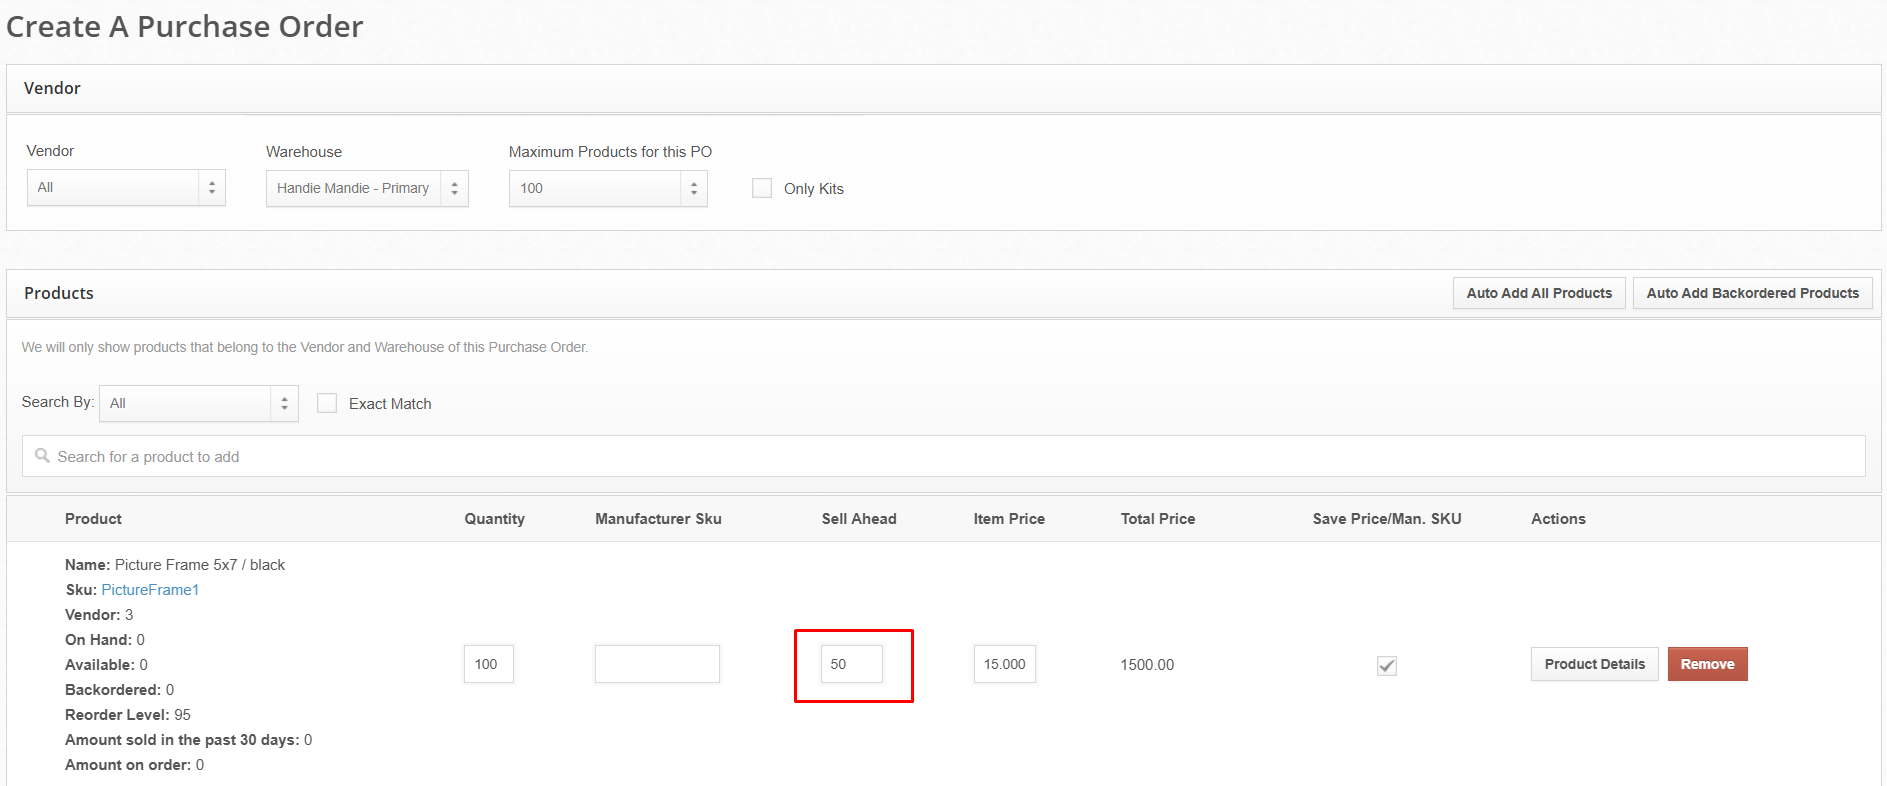Expand Maximum Products for this PO dropdown

(607, 188)
